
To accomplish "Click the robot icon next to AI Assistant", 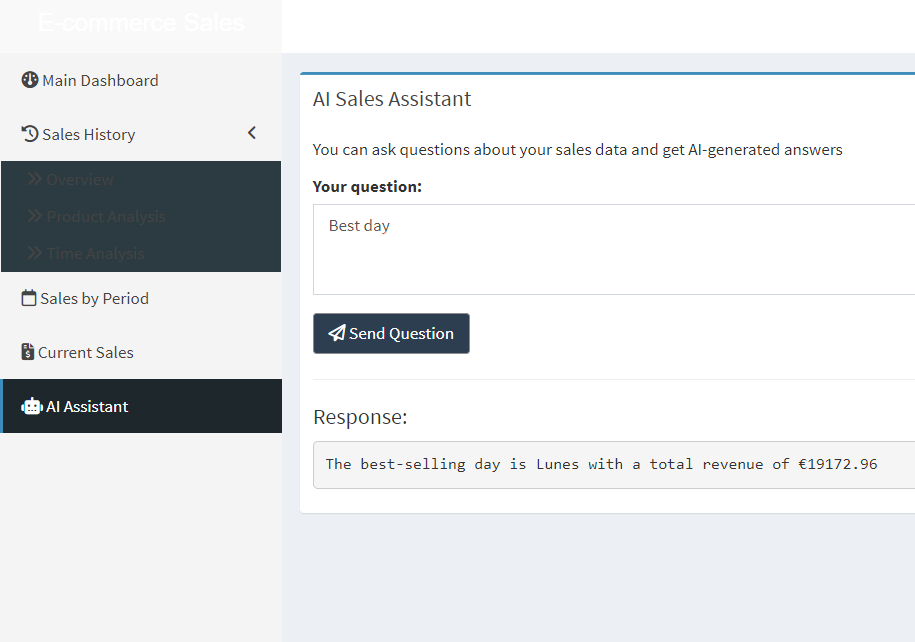I will [32, 406].
